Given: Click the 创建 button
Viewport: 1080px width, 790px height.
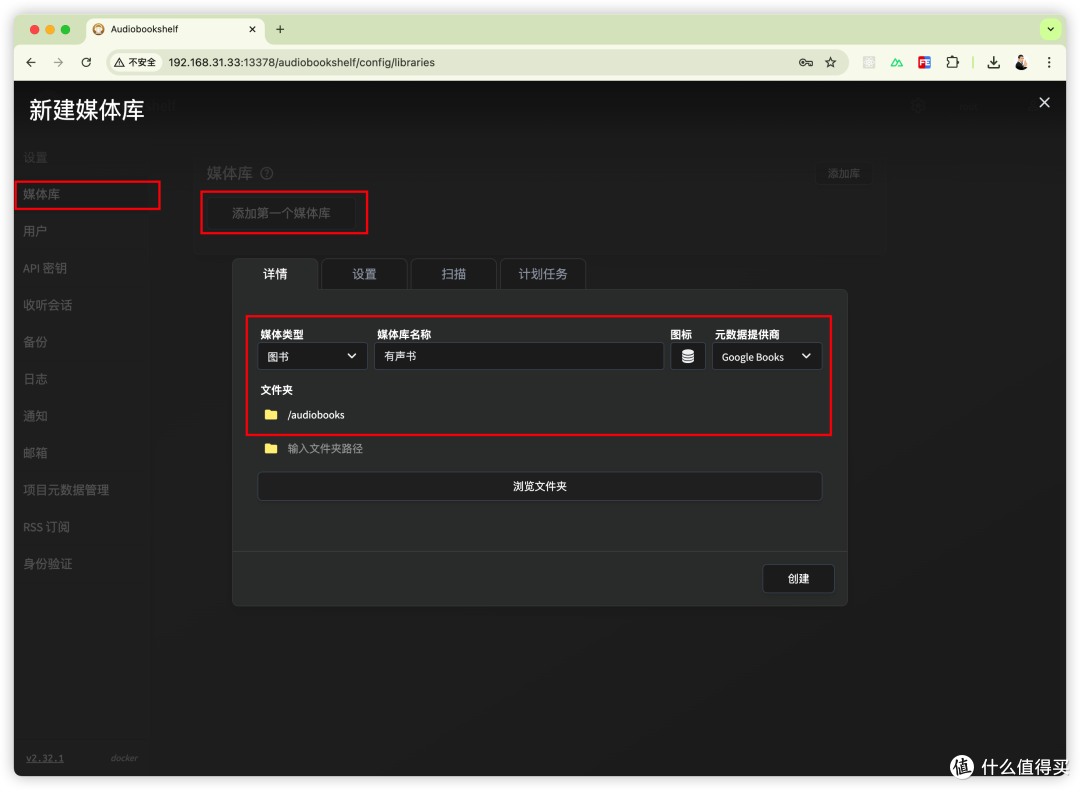Looking at the screenshot, I should [798, 578].
